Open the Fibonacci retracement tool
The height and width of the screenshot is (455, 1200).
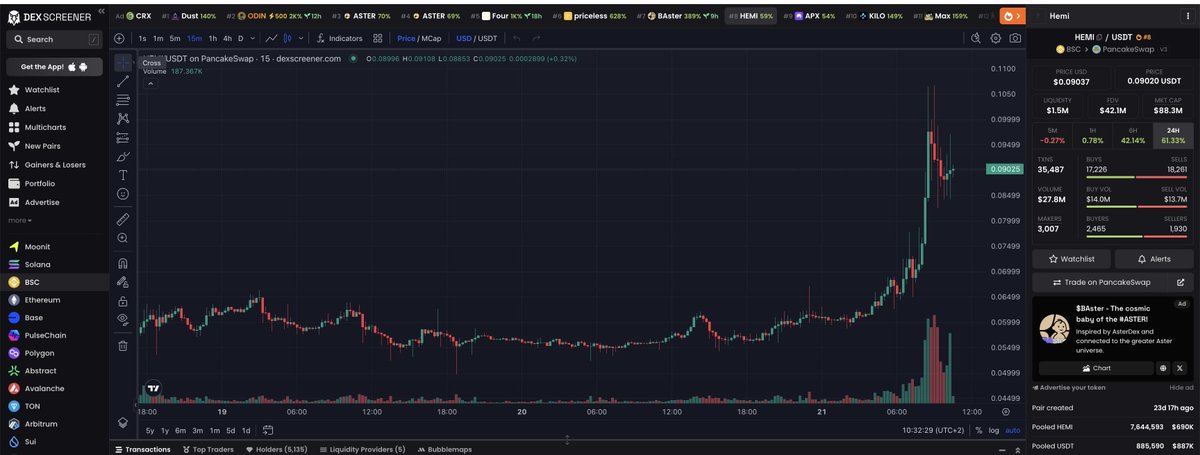coord(123,100)
